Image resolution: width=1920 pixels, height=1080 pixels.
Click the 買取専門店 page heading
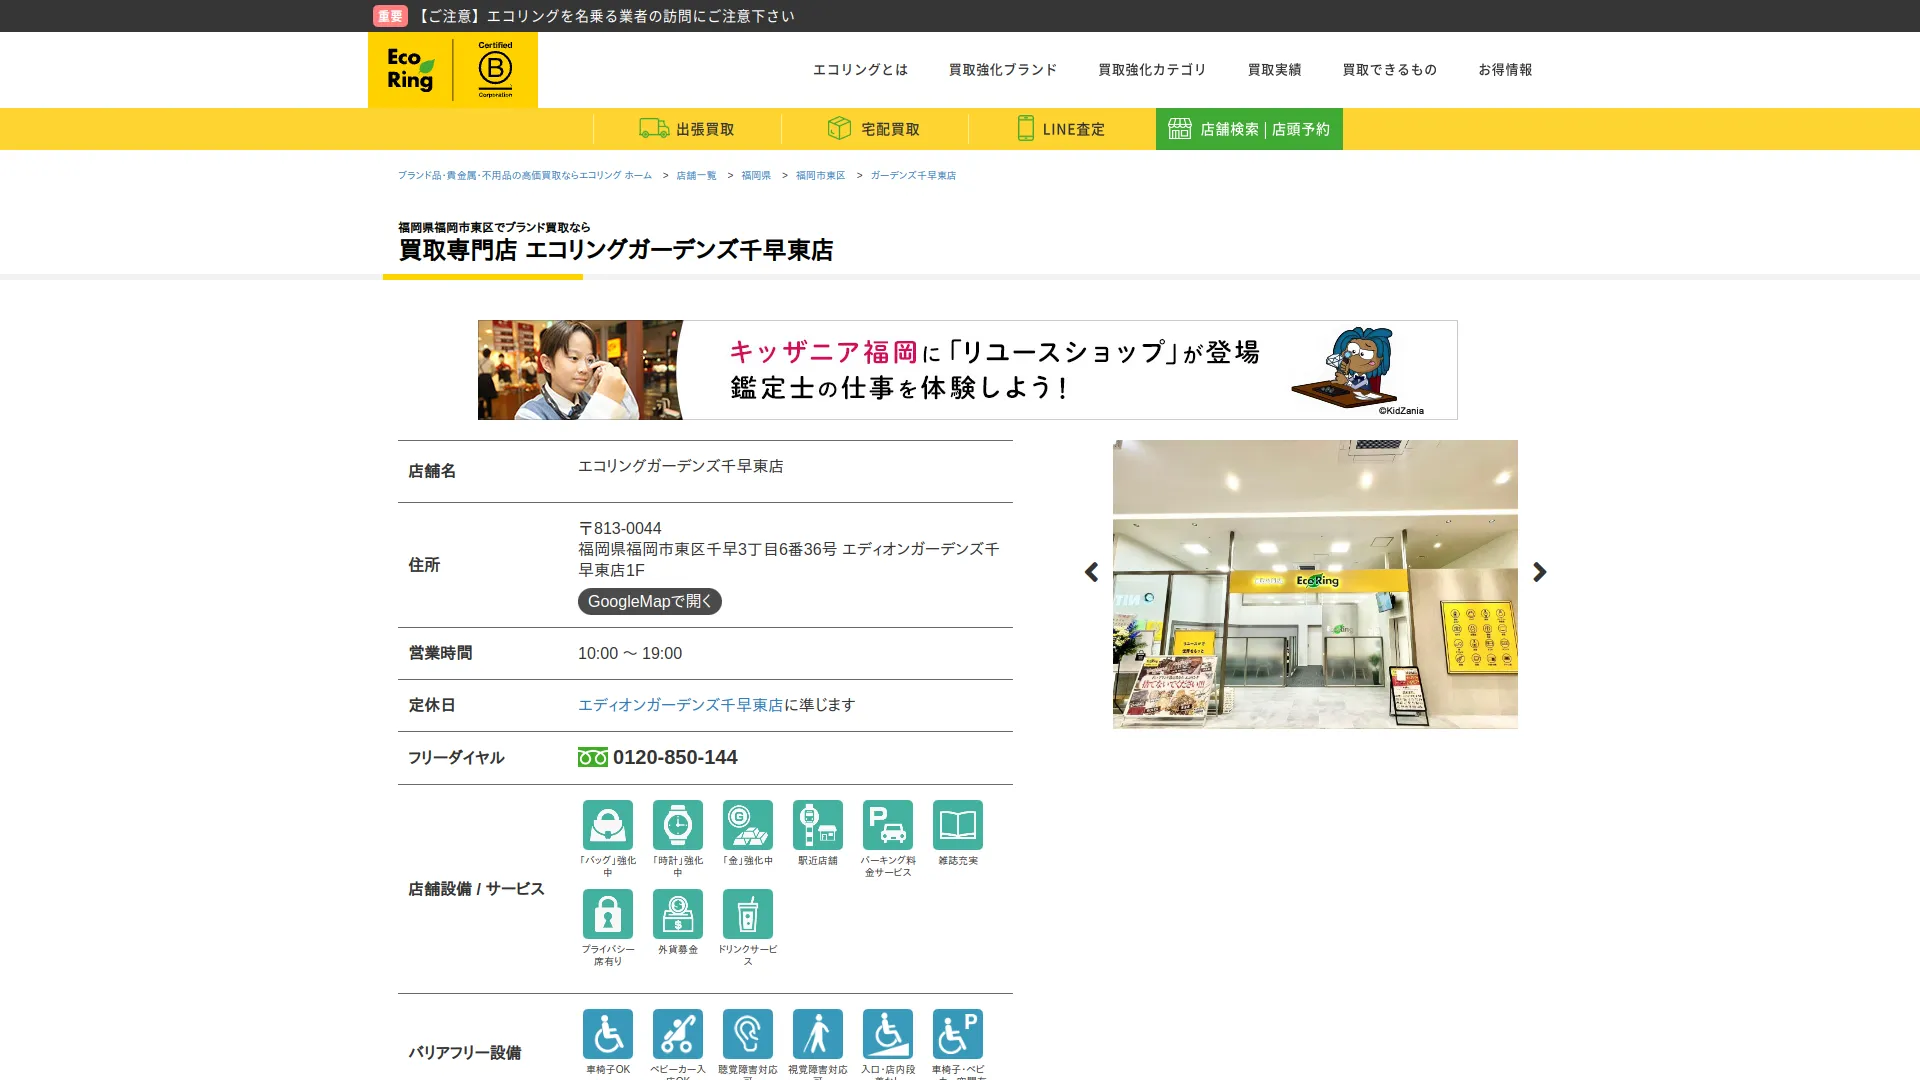[616, 250]
